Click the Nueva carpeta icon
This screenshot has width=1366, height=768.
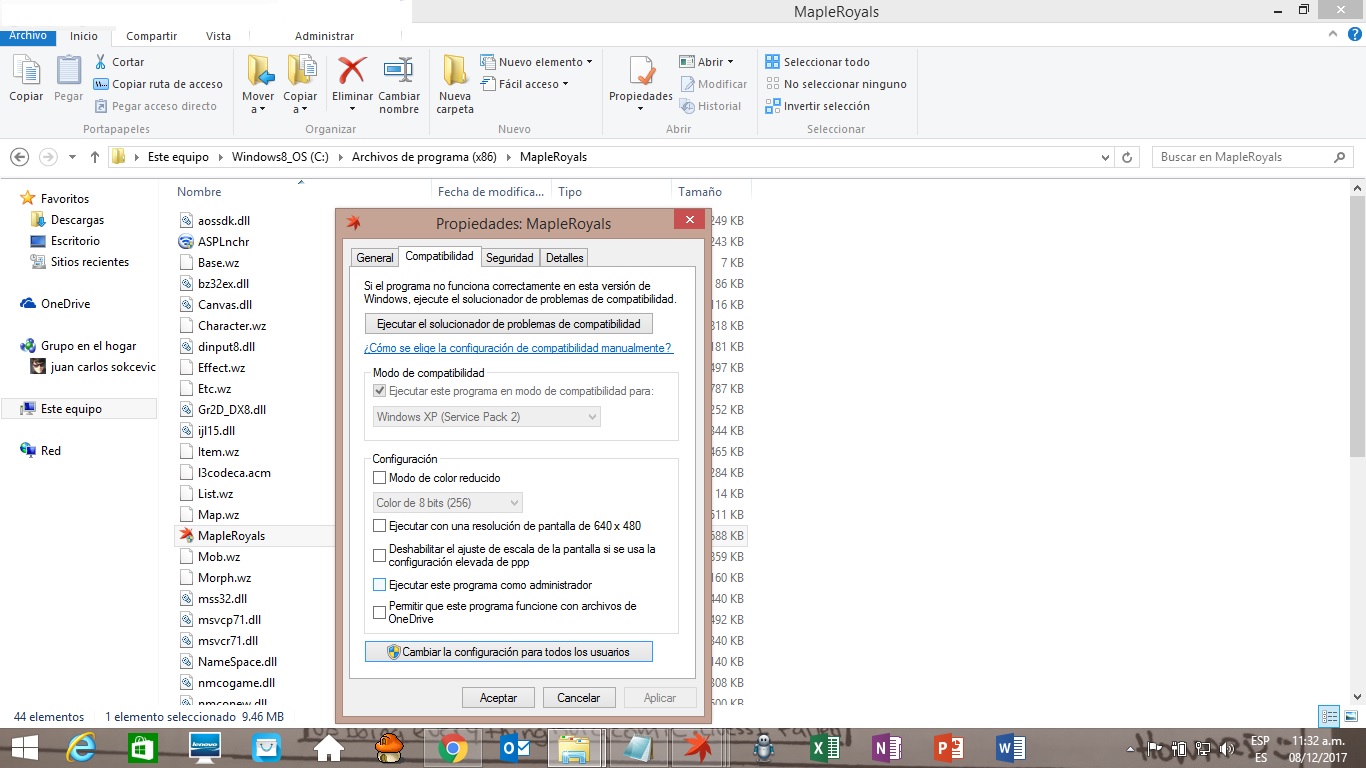click(x=455, y=73)
